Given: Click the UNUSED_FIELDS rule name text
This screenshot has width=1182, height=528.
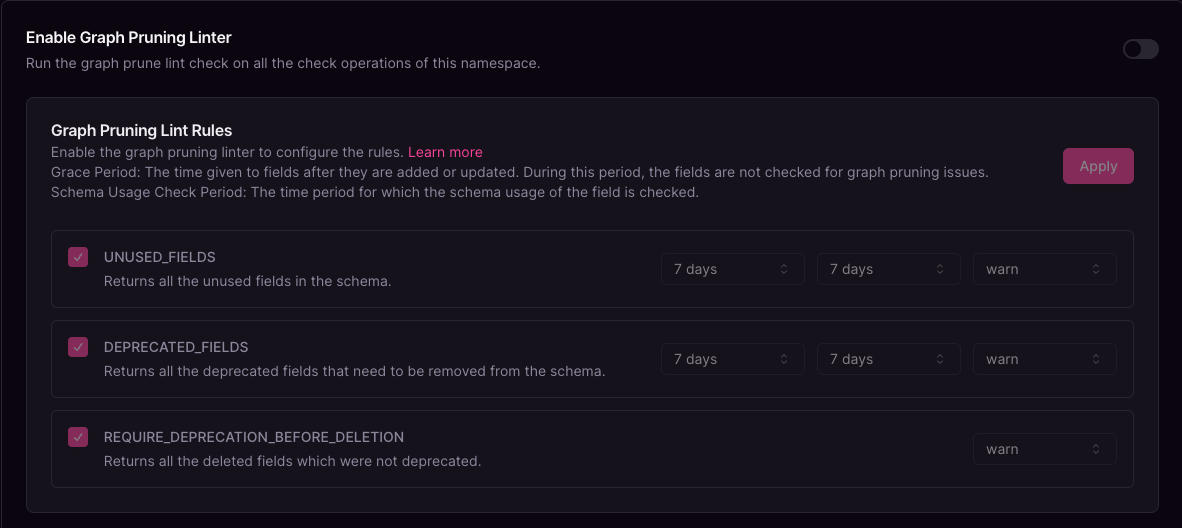Looking at the screenshot, I should [160, 257].
